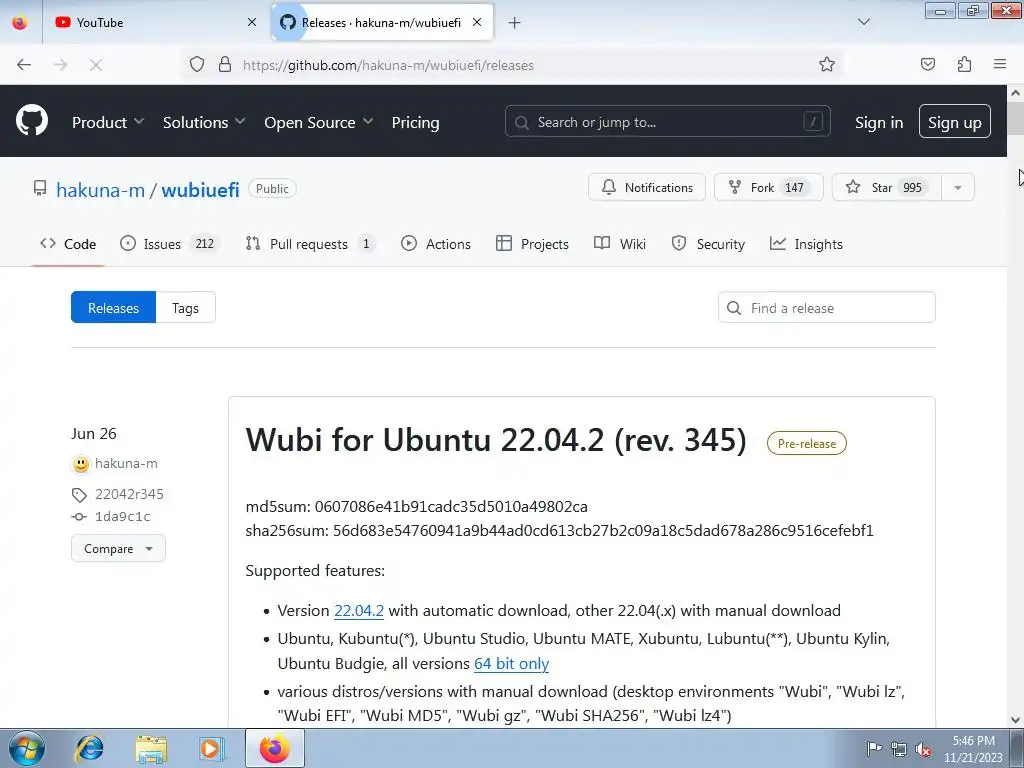This screenshot has width=1024, height=768.
Task: Open Windows Media Player taskbar icon
Action: (x=212, y=748)
